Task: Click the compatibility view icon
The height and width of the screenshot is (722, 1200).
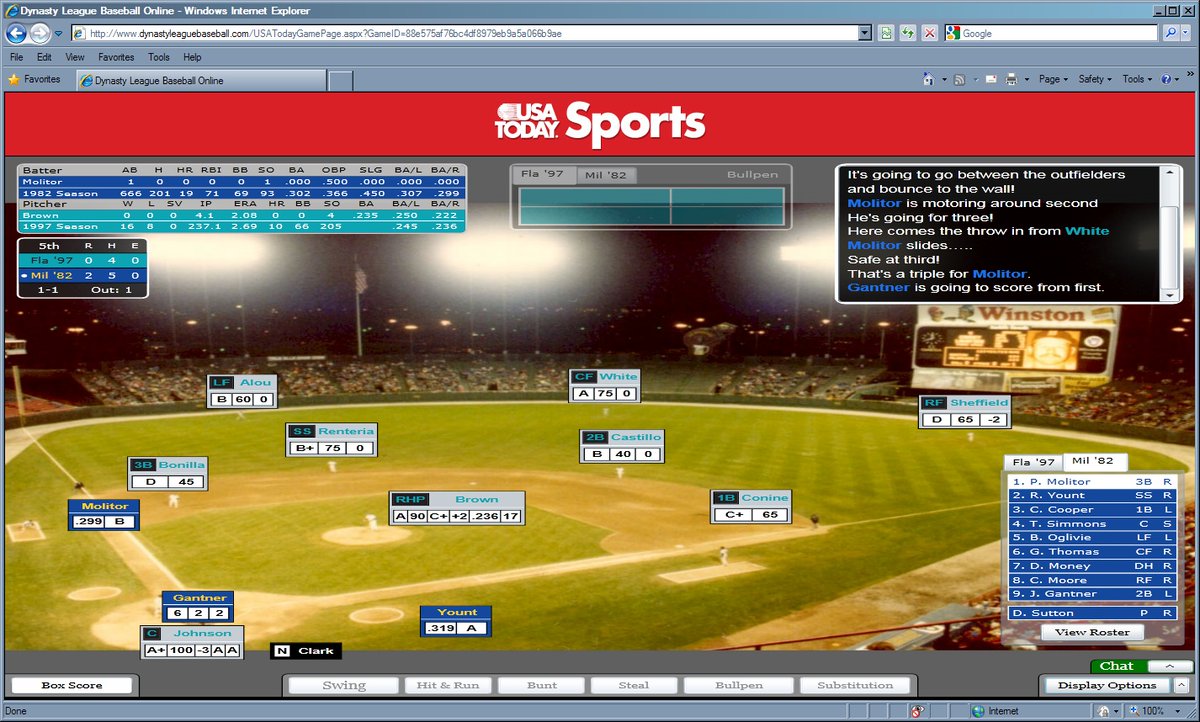Action: point(886,33)
